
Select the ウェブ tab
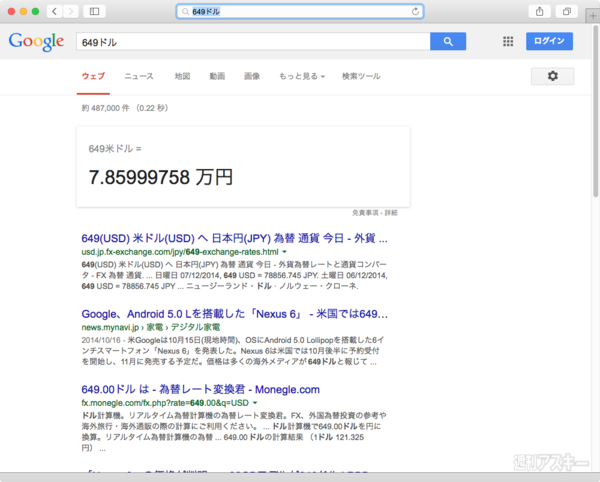pos(93,76)
